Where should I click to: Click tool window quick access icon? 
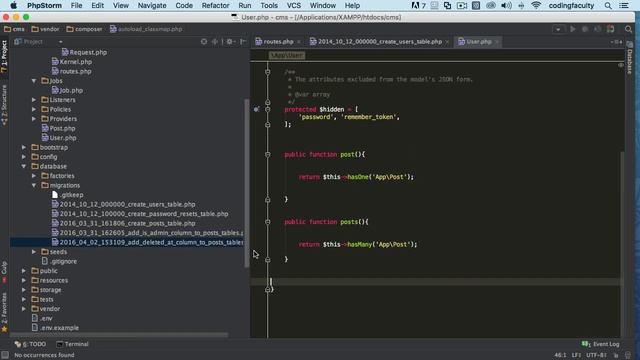5,355
